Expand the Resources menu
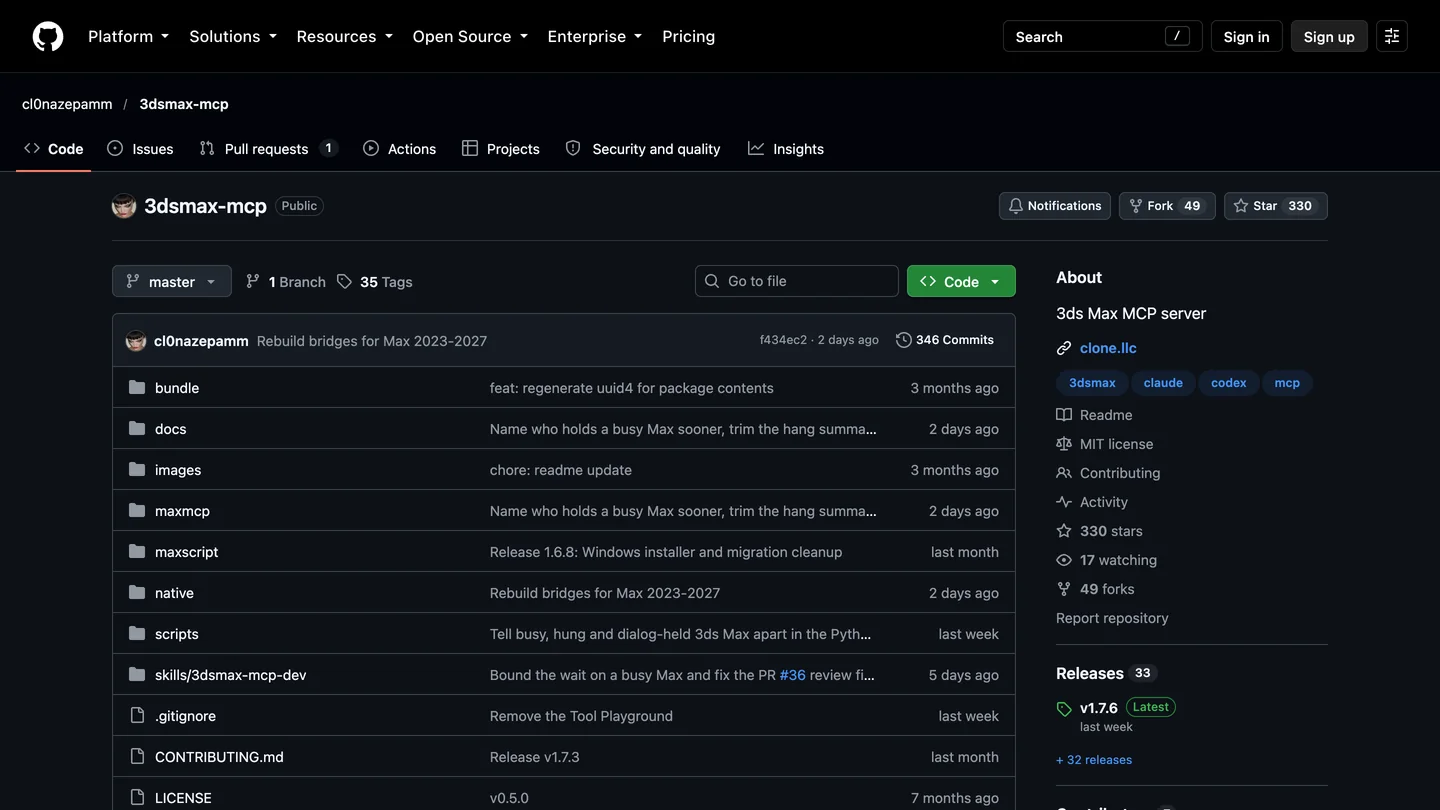 pyautogui.click(x=344, y=36)
